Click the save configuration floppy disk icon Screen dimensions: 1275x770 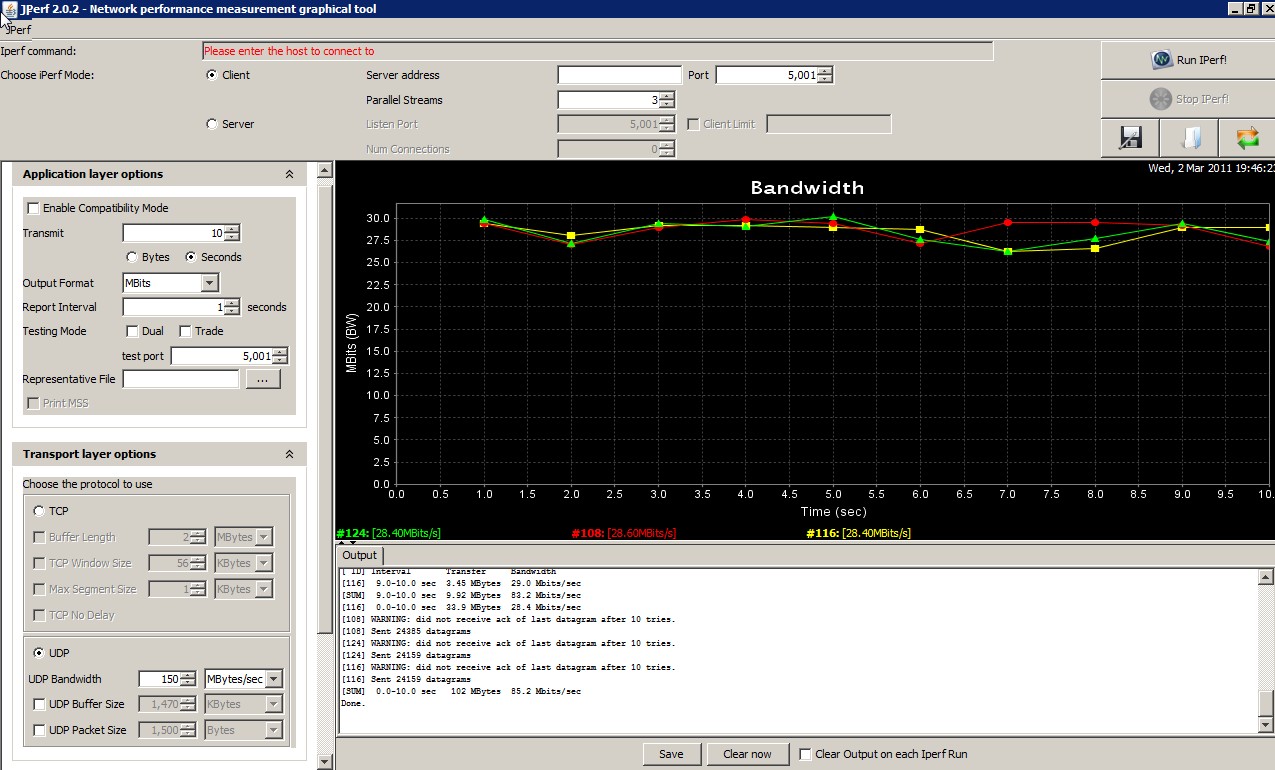point(1131,138)
